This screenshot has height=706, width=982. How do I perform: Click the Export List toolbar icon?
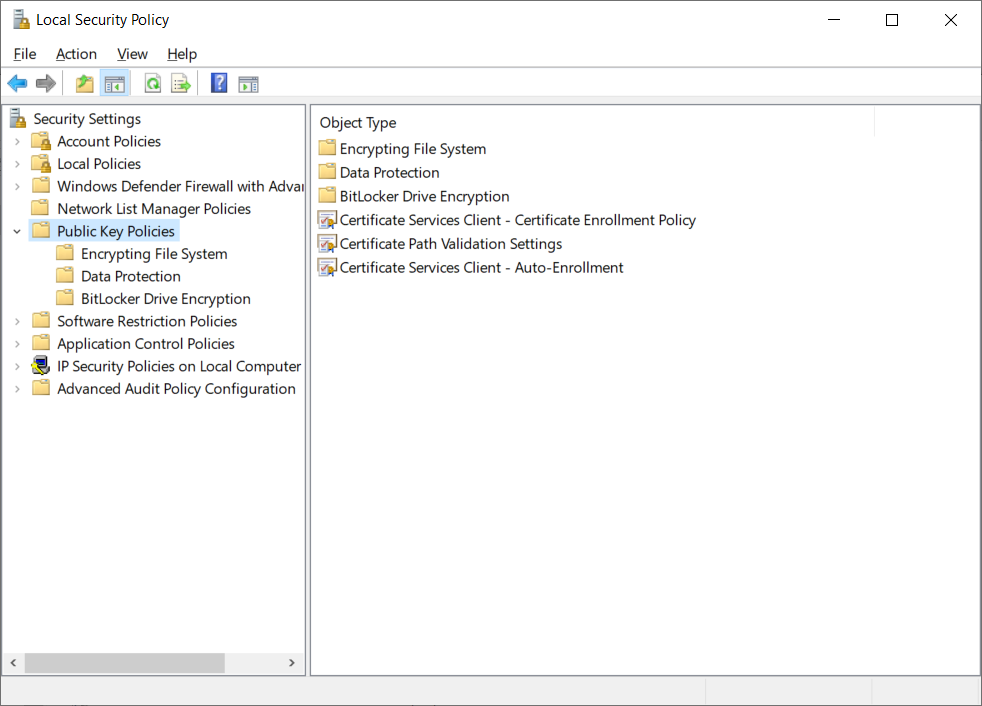point(181,83)
